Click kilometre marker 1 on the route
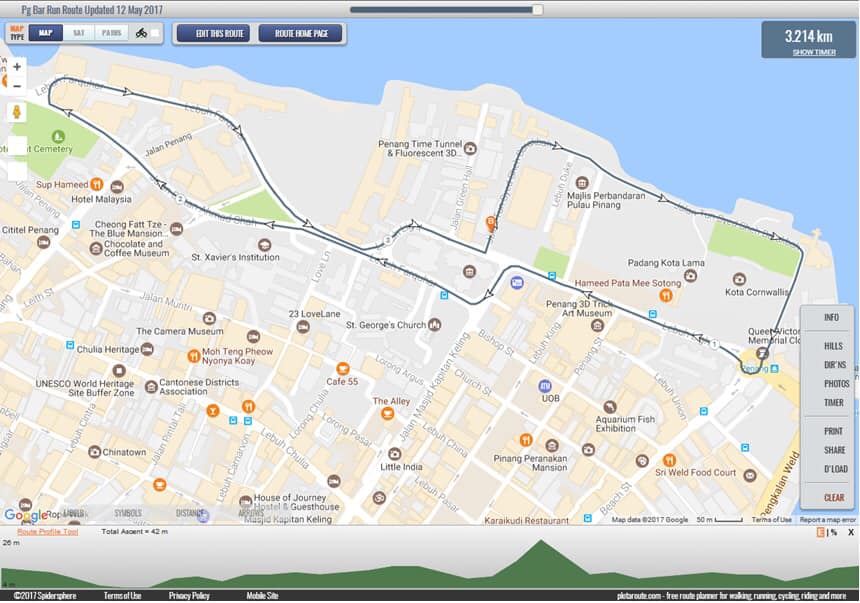The width and height of the screenshot is (860, 603). tap(714, 345)
